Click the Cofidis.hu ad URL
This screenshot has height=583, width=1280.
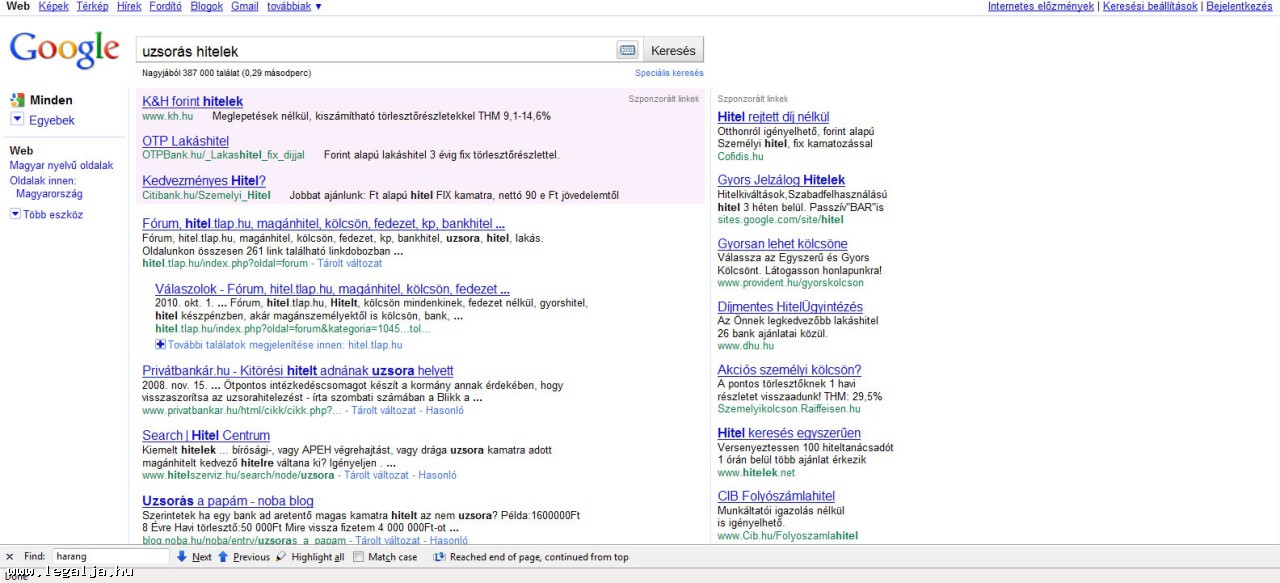(x=740, y=157)
